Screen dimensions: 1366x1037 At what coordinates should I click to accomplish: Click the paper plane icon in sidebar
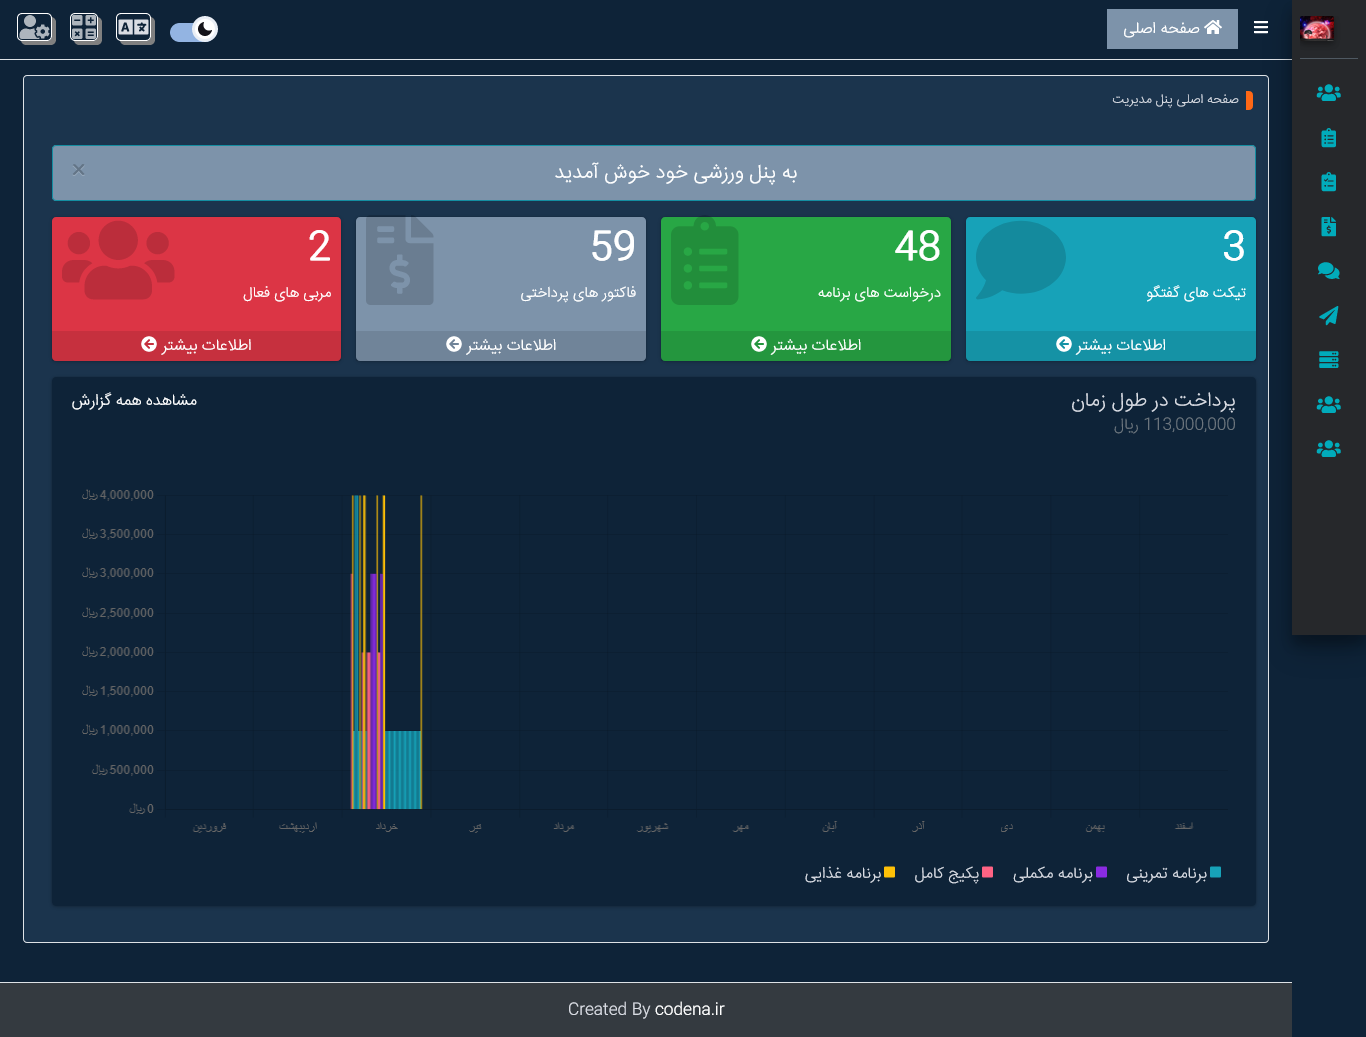click(x=1328, y=316)
